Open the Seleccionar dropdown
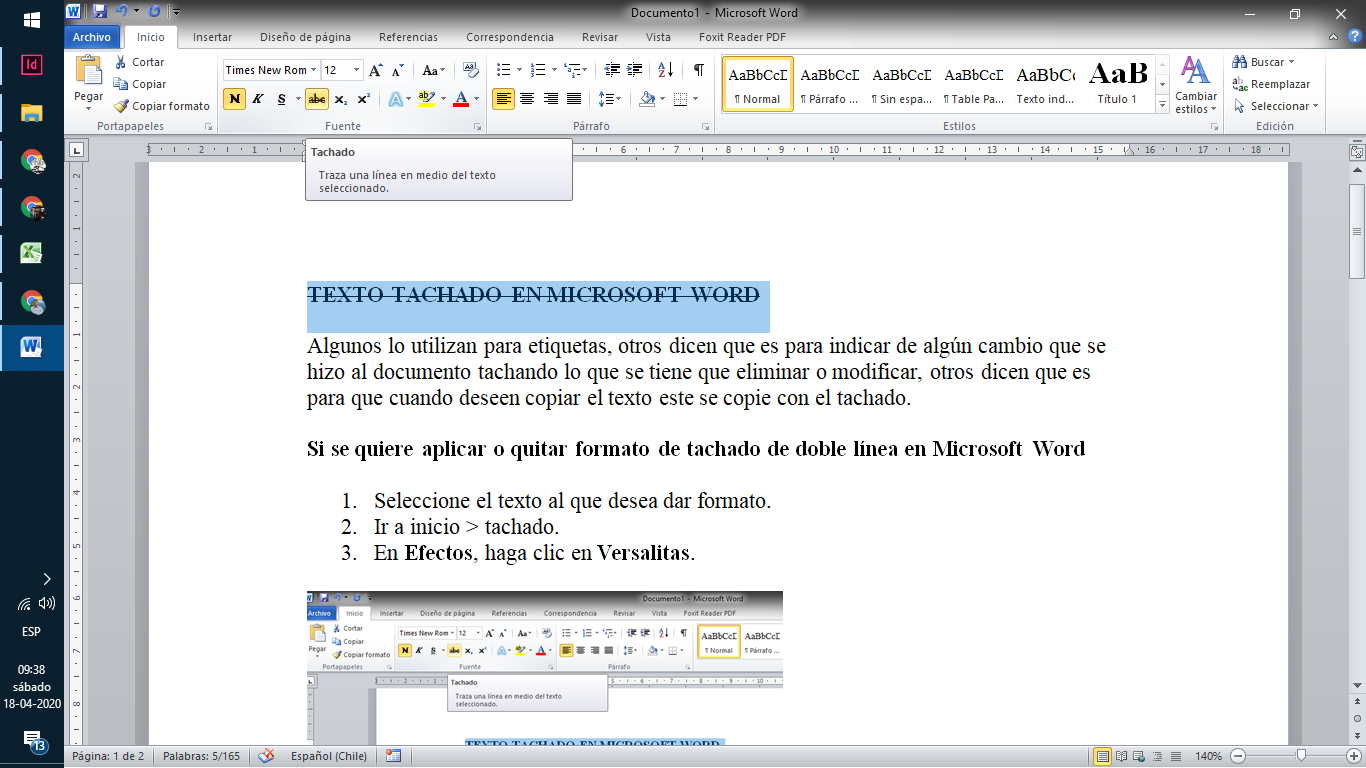Image resolution: width=1366 pixels, height=768 pixels. 1277,106
